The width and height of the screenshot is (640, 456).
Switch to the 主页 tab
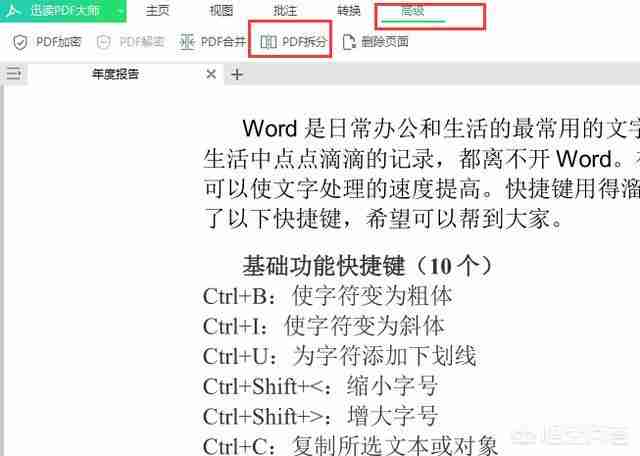click(157, 11)
